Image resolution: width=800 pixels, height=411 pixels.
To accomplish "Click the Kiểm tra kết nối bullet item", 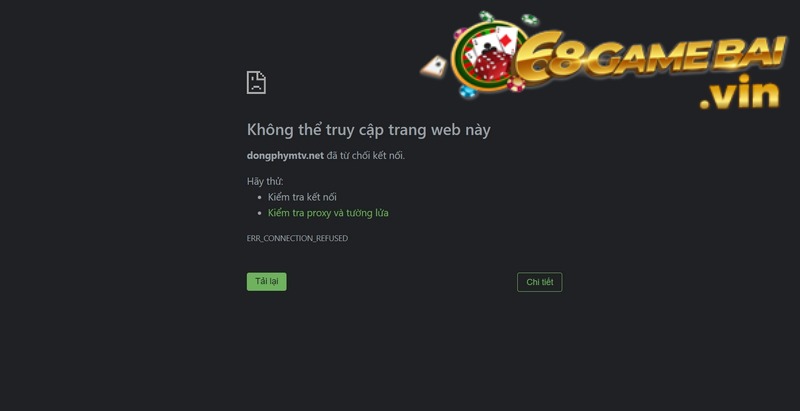I will point(302,197).
